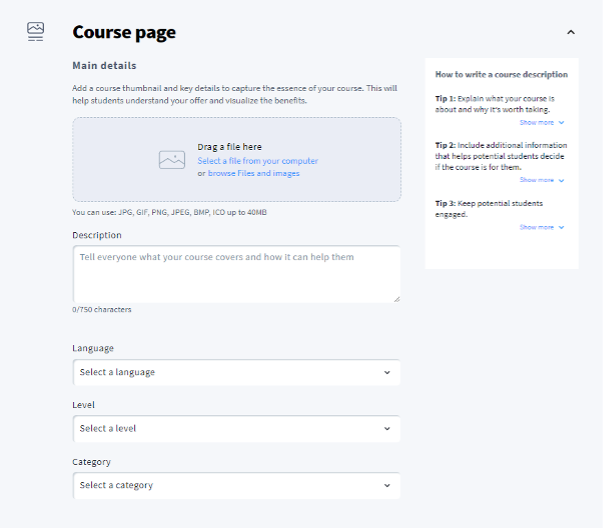
Task: Click the Description textarea resize handle
Action: [x=396, y=298]
